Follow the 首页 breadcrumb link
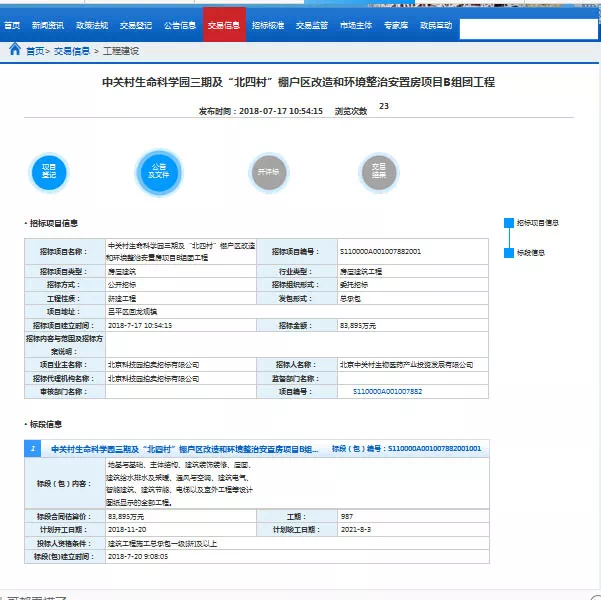Viewport: 601px width, 600px height. pos(35,51)
